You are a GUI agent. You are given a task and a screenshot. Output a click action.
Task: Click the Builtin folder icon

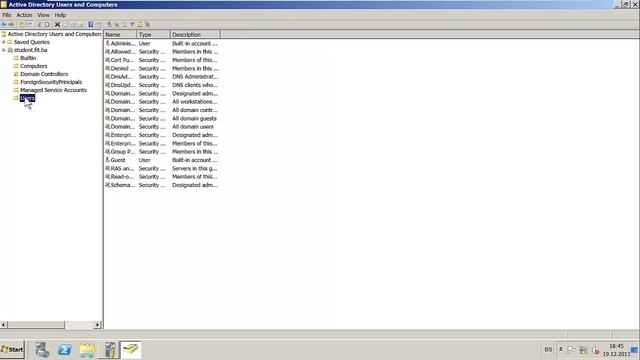[x=16, y=58]
